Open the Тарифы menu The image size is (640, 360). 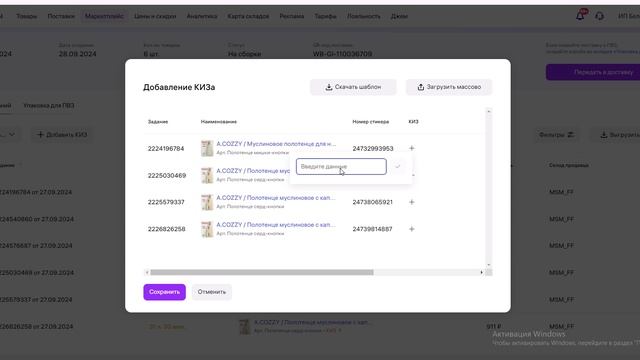click(x=325, y=16)
